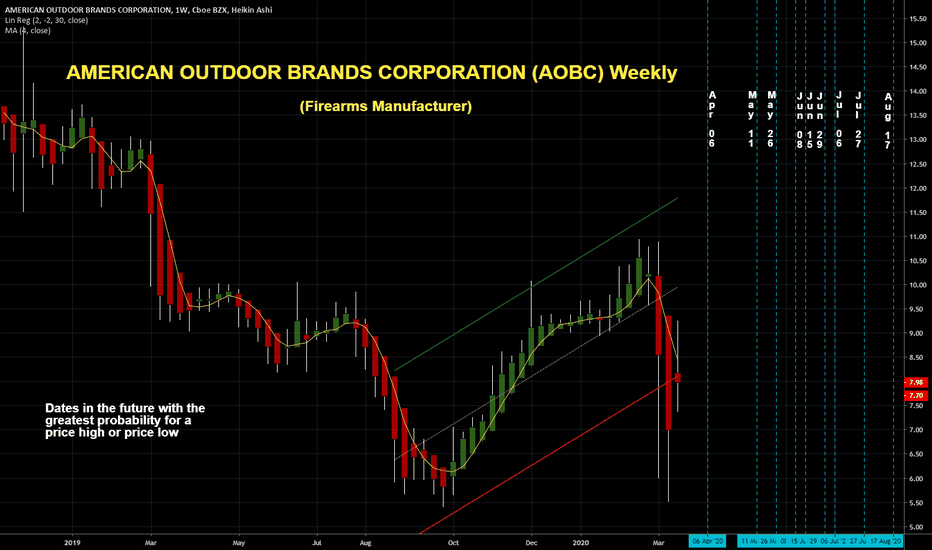Click the 14.00 price axis label
932x550 pixels.
917,91
